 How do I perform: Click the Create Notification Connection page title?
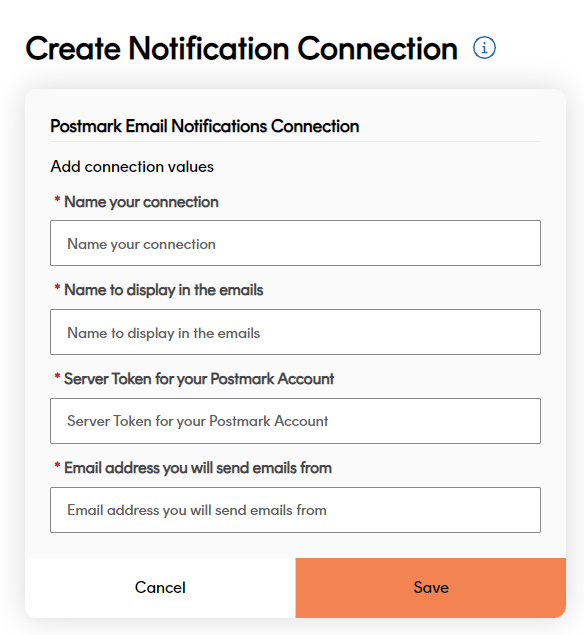(241, 48)
